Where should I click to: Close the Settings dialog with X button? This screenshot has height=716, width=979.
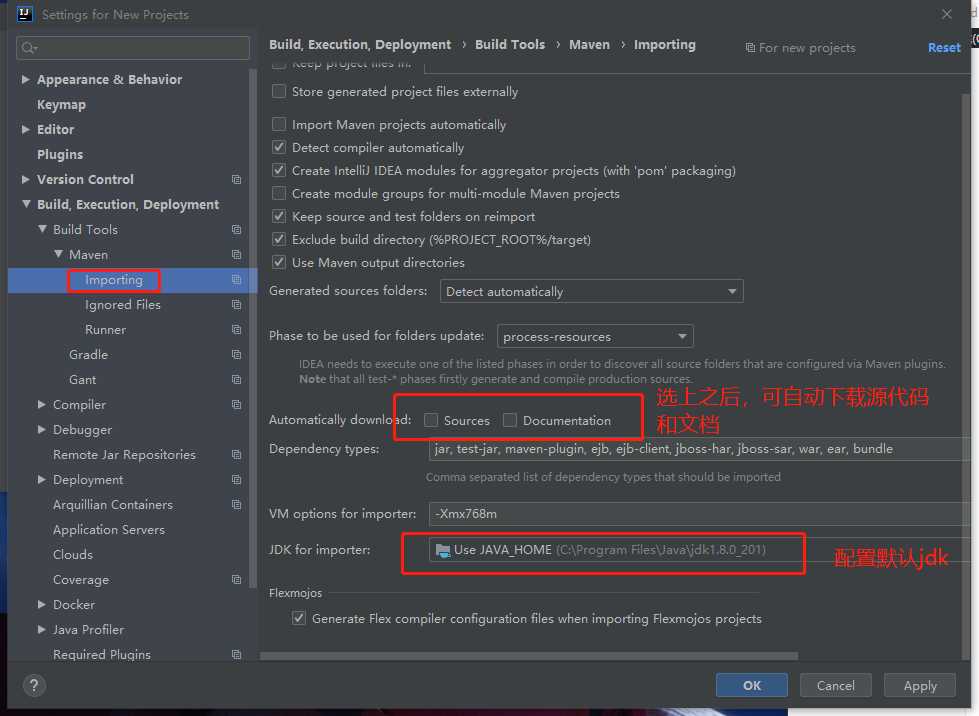point(947,14)
